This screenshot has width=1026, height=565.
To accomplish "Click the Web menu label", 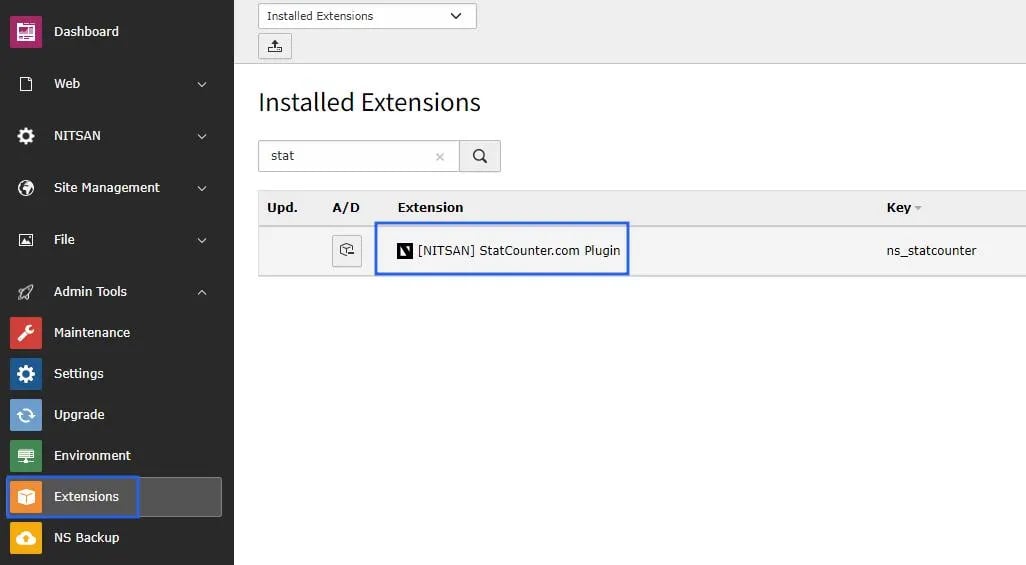I will (x=67, y=84).
